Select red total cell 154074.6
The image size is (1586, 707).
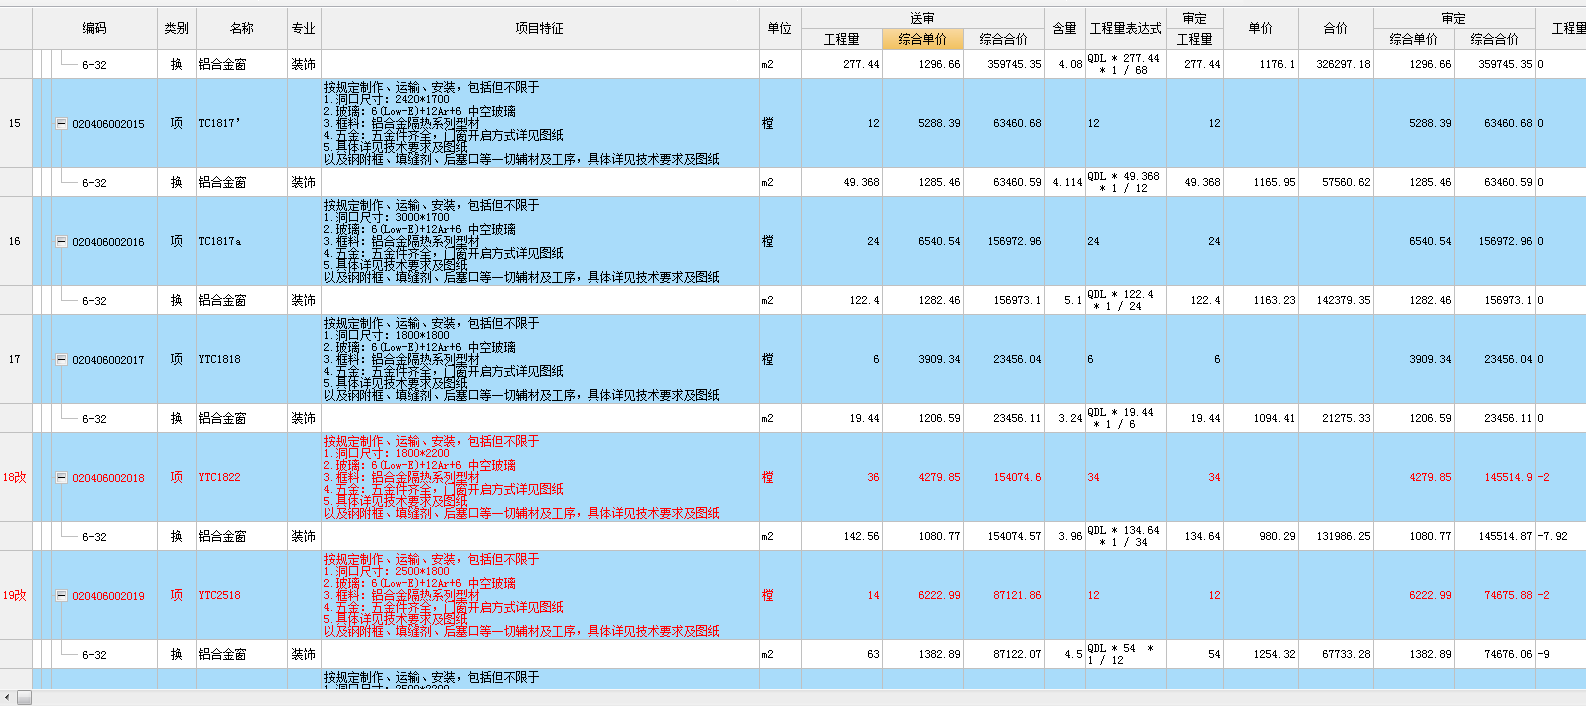click(x=1004, y=478)
